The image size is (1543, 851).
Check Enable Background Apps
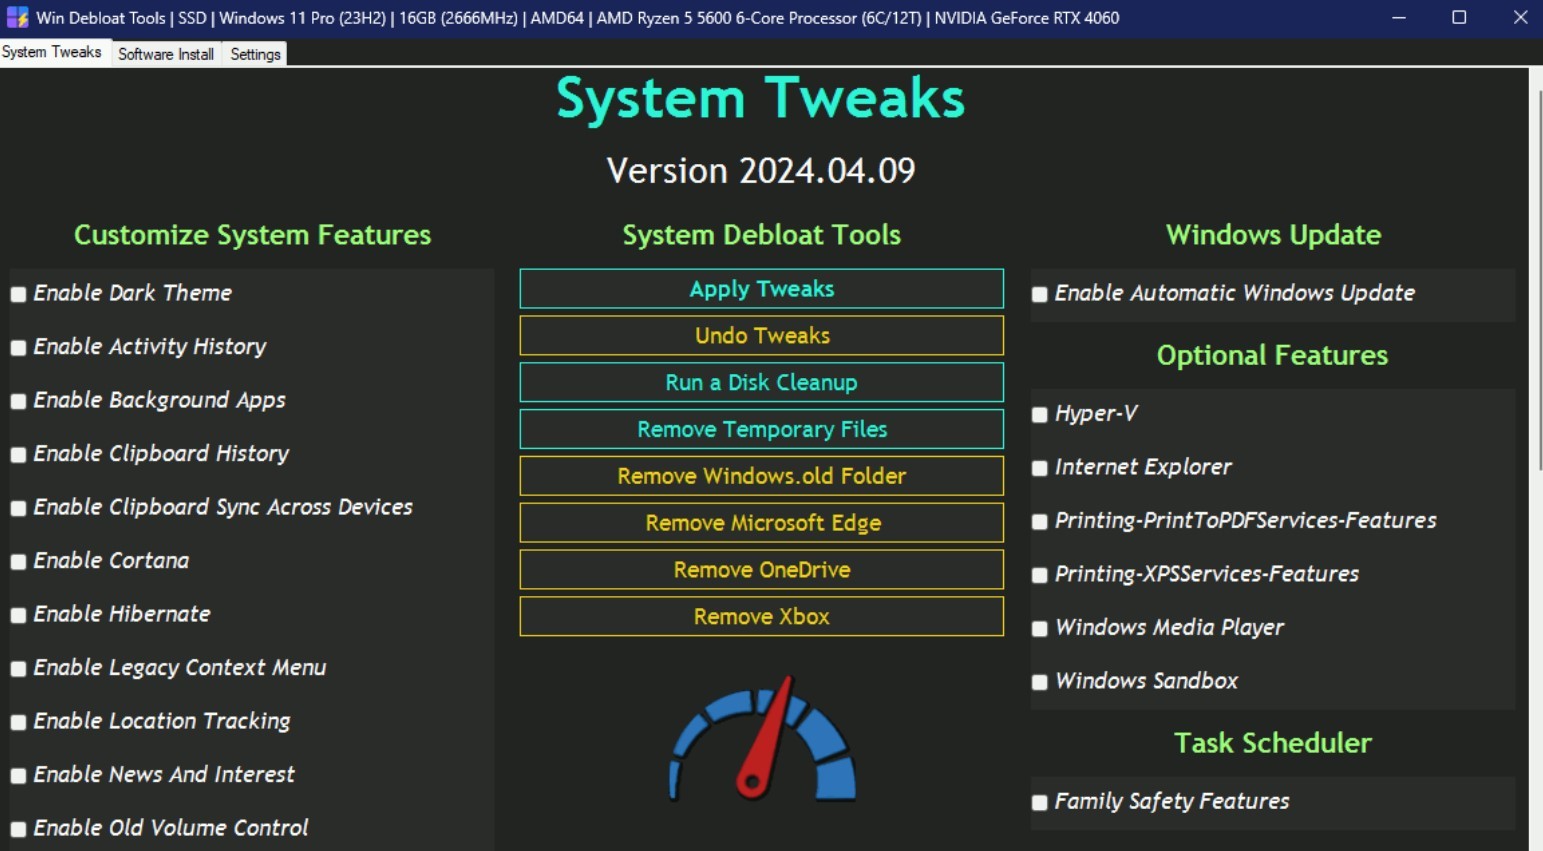(x=18, y=401)
